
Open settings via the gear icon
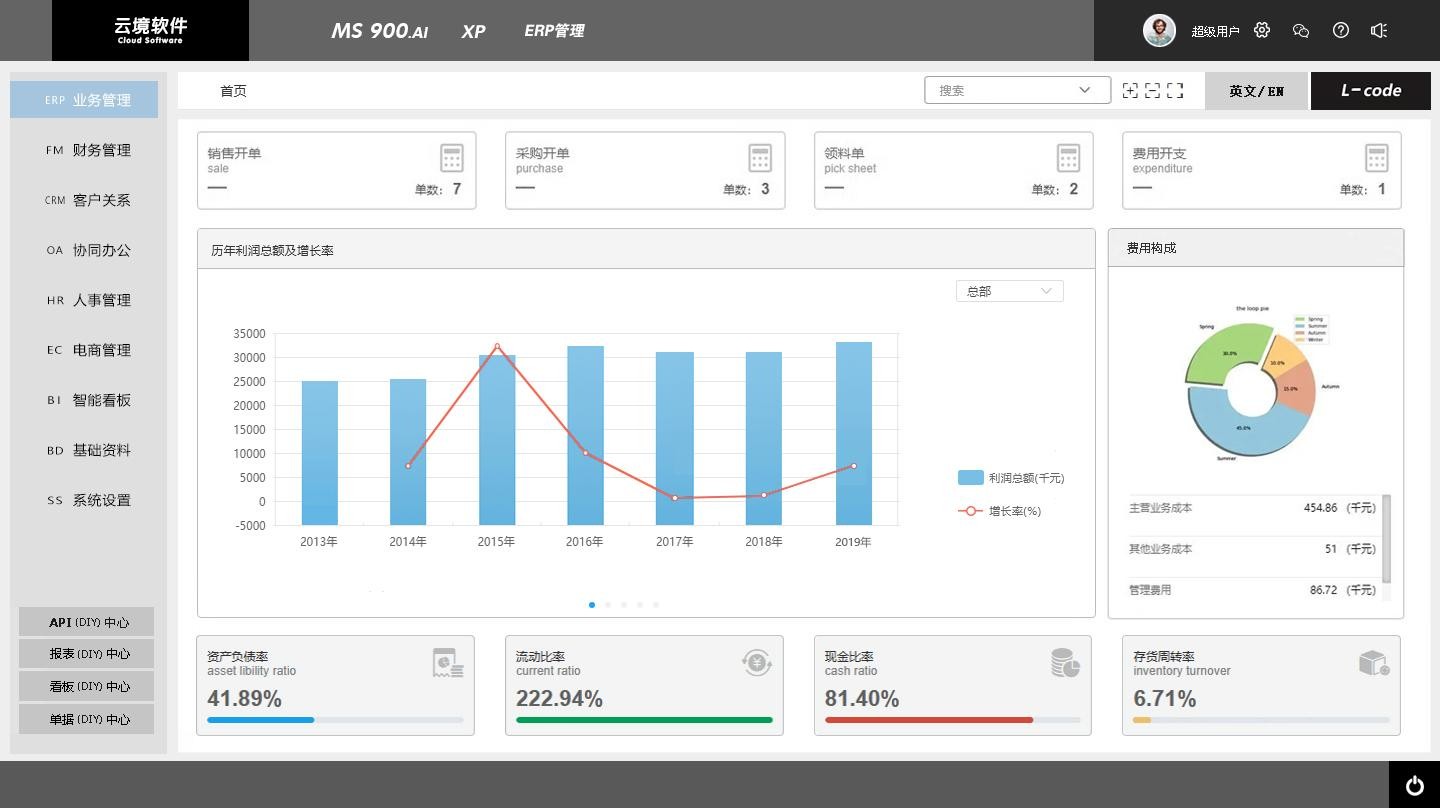pos(1262,30)
